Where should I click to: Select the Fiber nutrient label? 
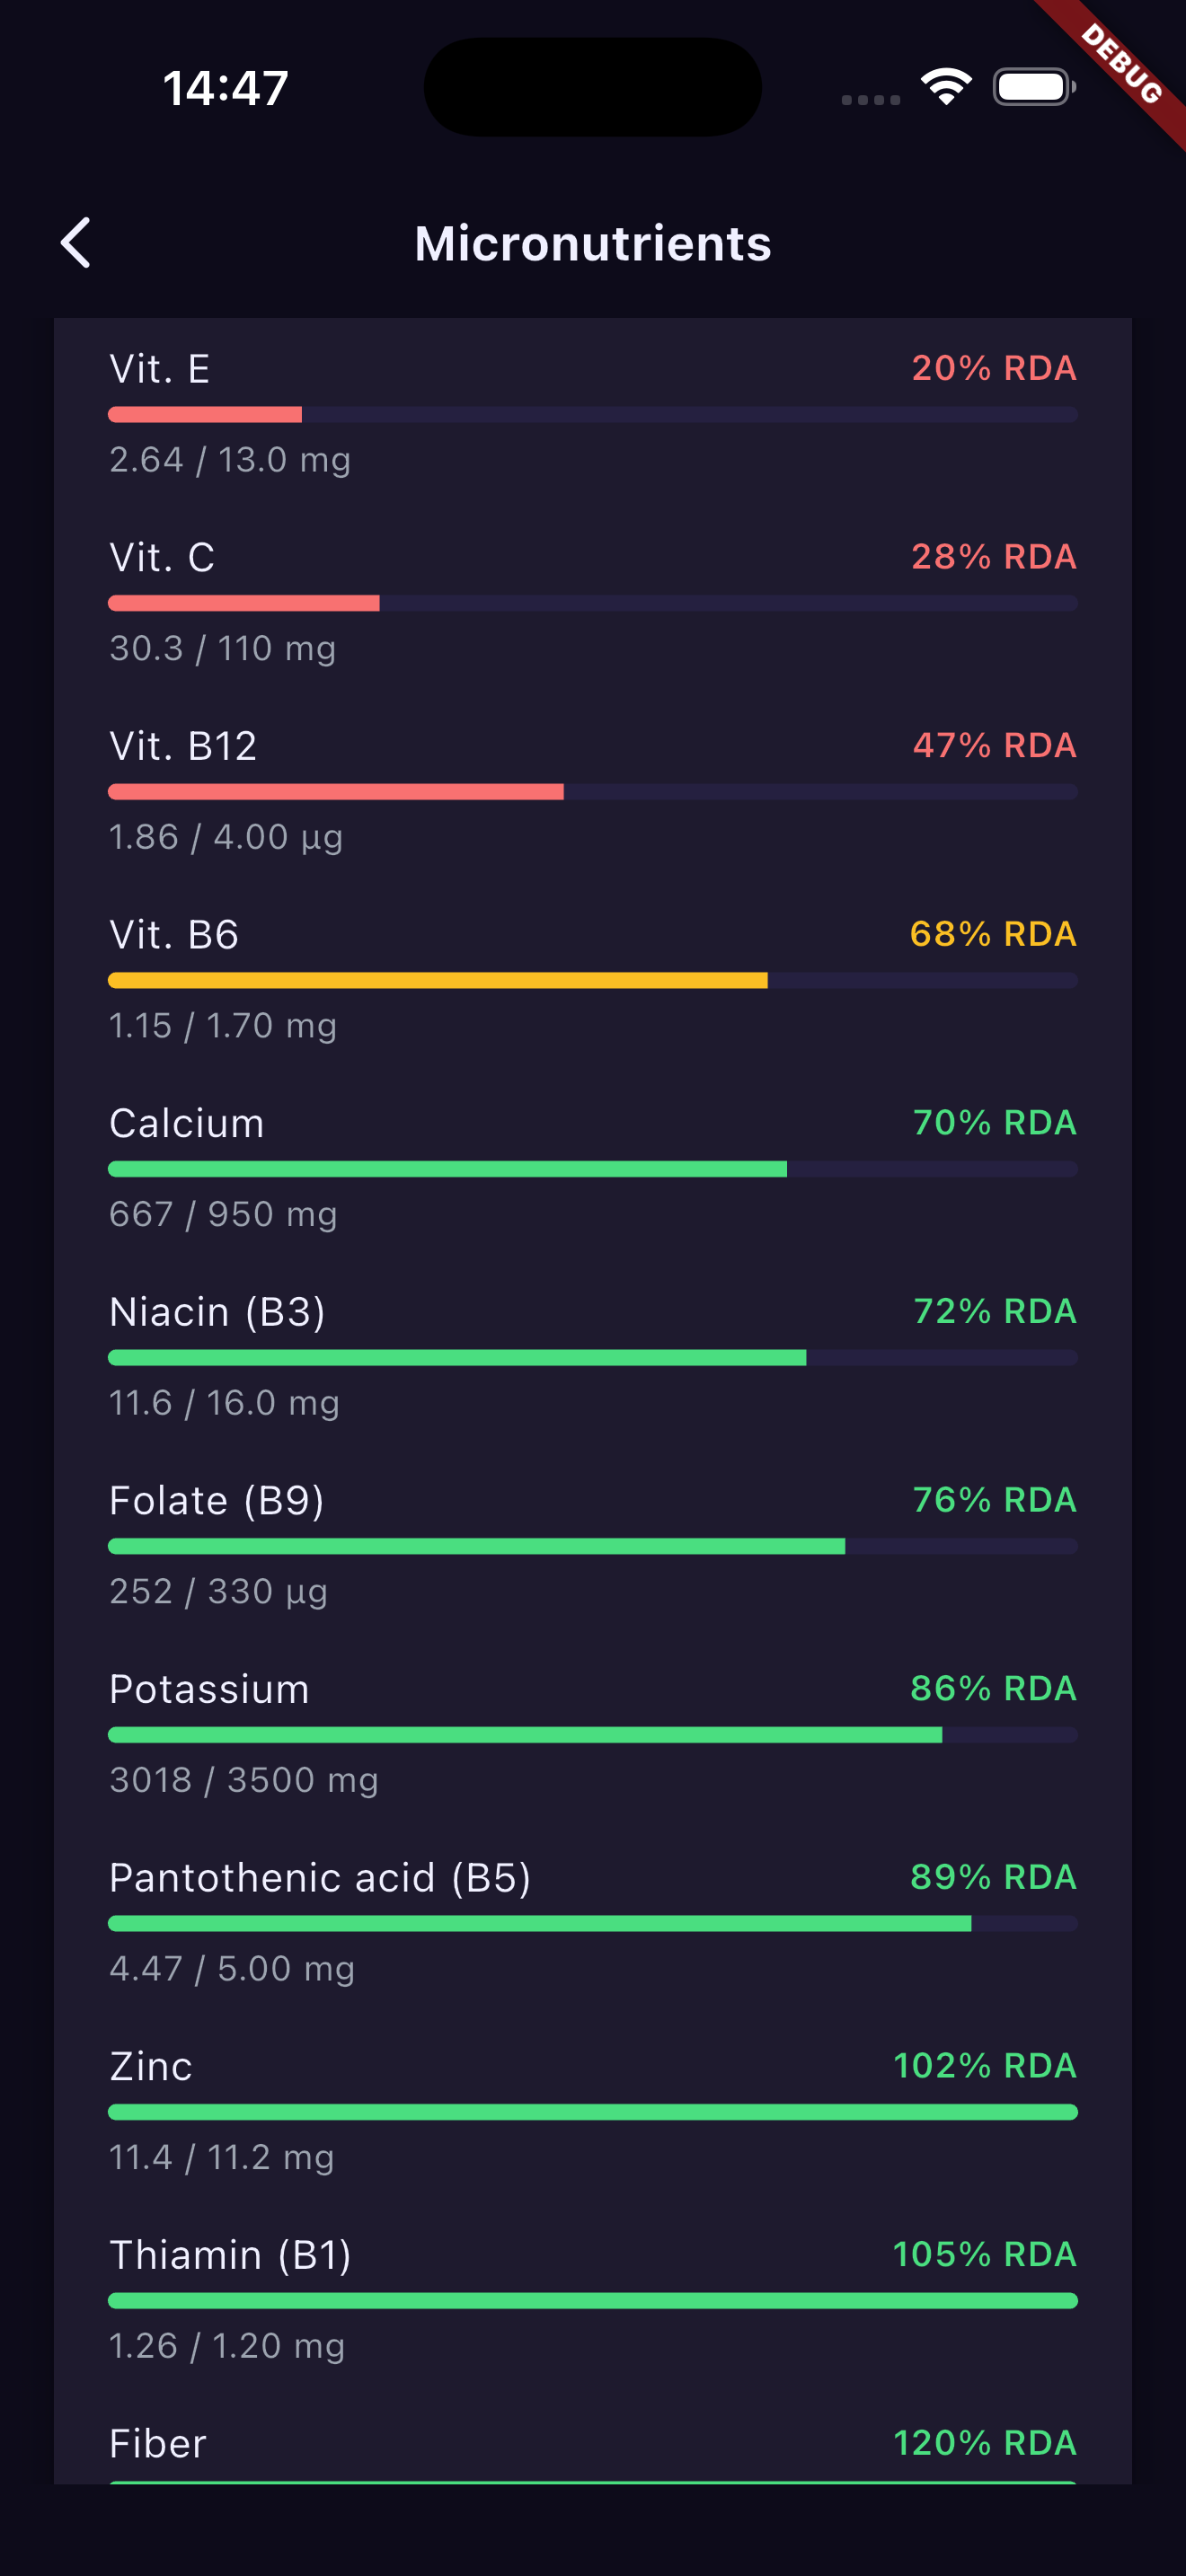point(158,2443)
